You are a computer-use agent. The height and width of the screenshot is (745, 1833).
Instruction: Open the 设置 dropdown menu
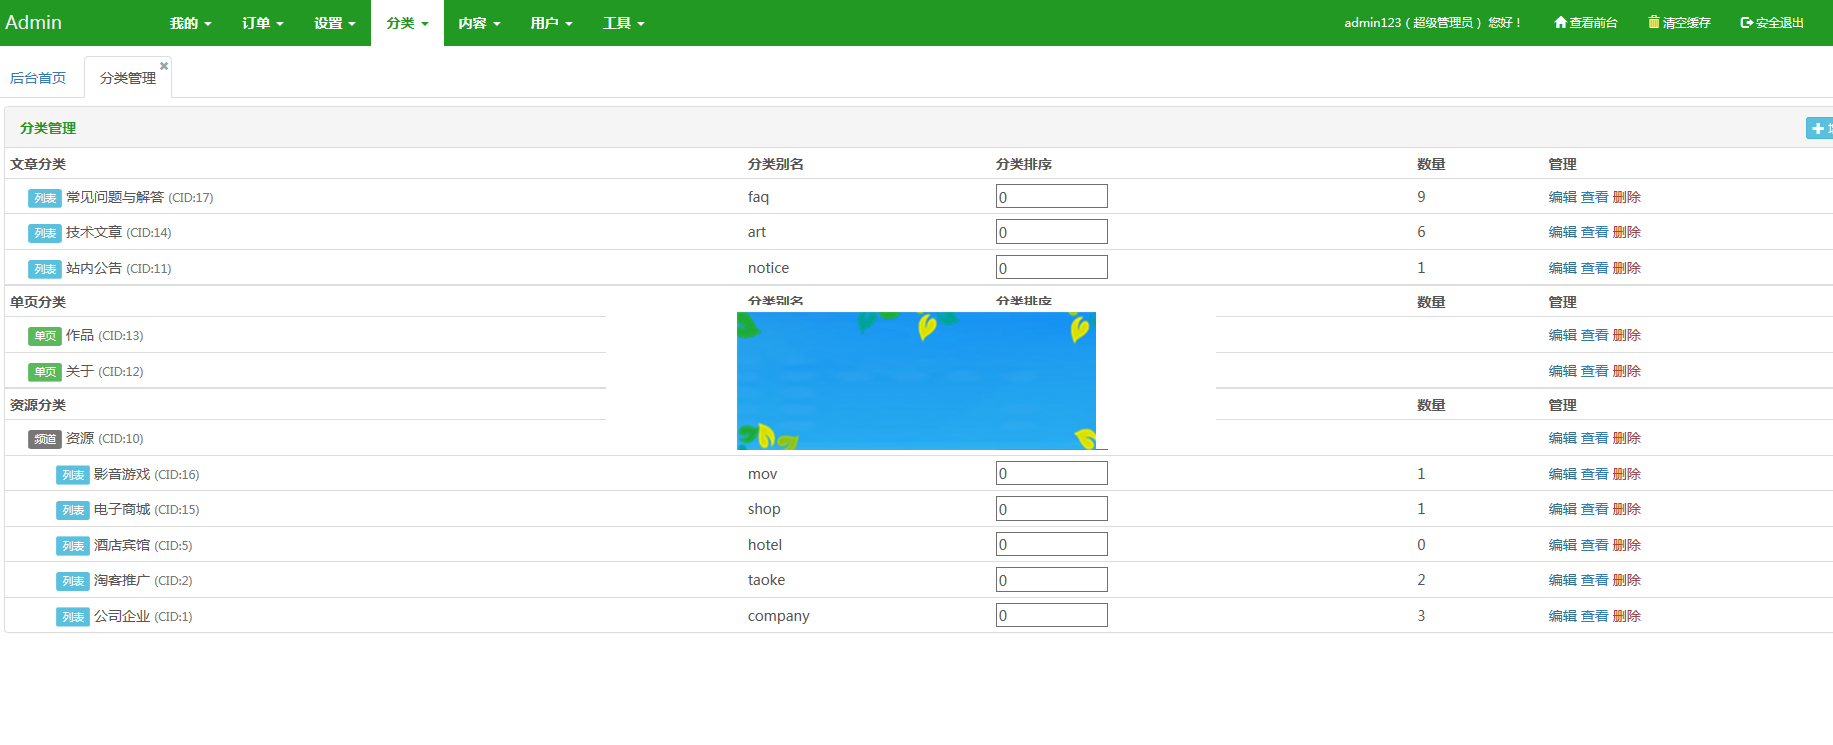pyautogui.click(x=334, y=23)
